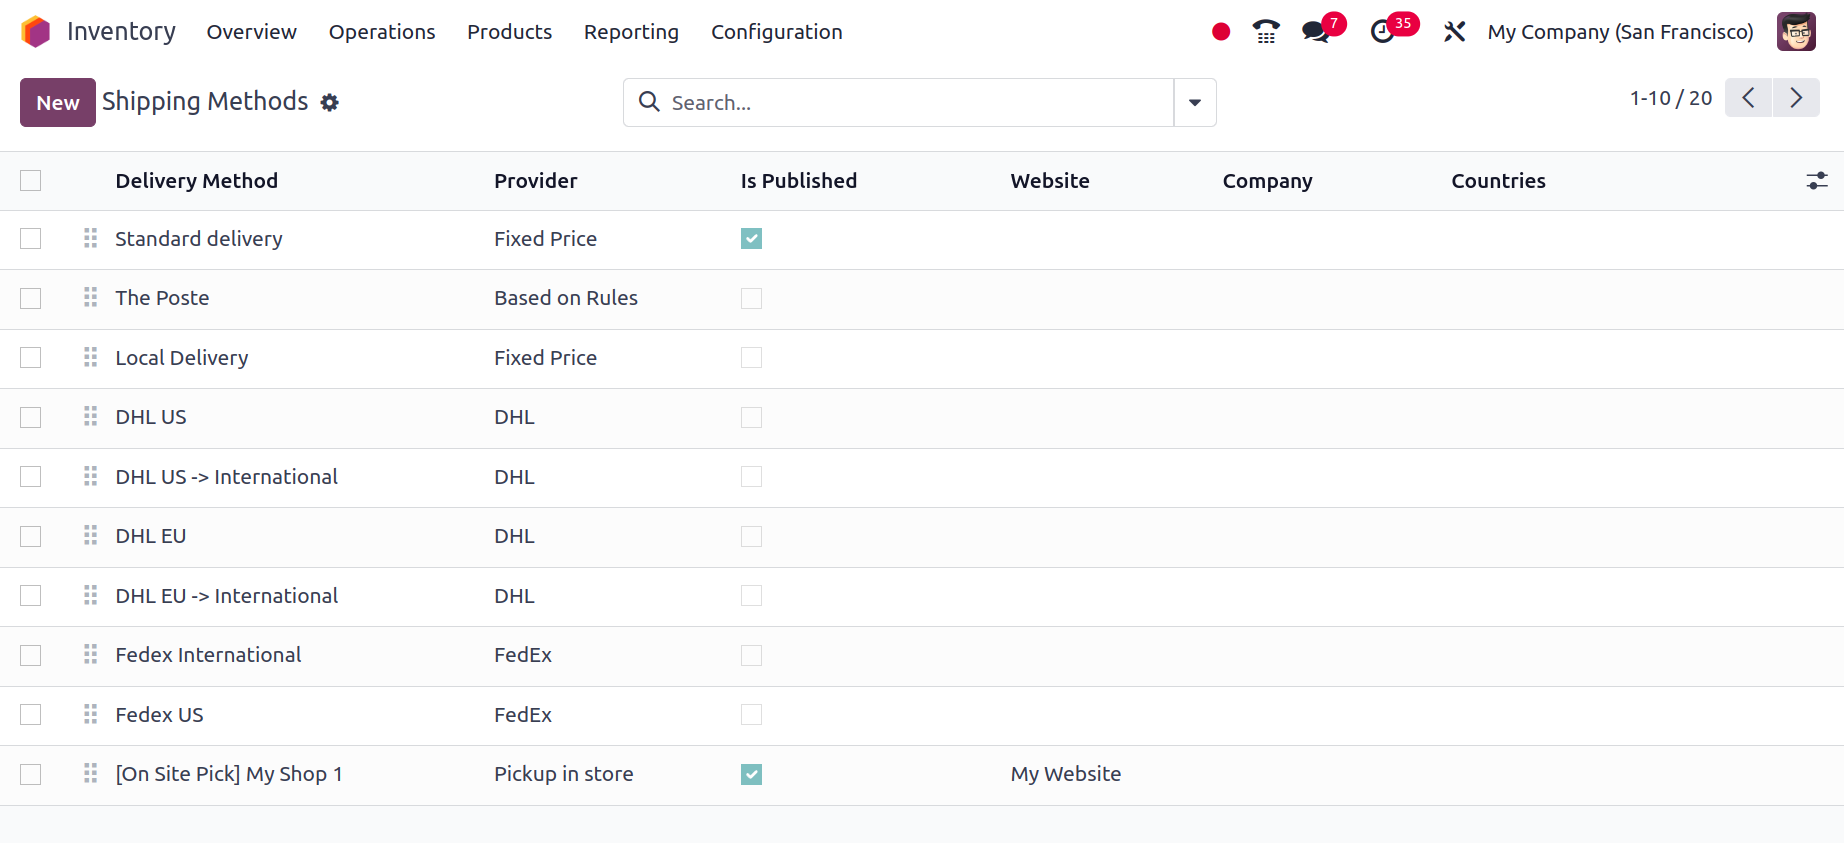Go to next page of records
This screenshot has height=843, width=1844.
coord(1796,98)
